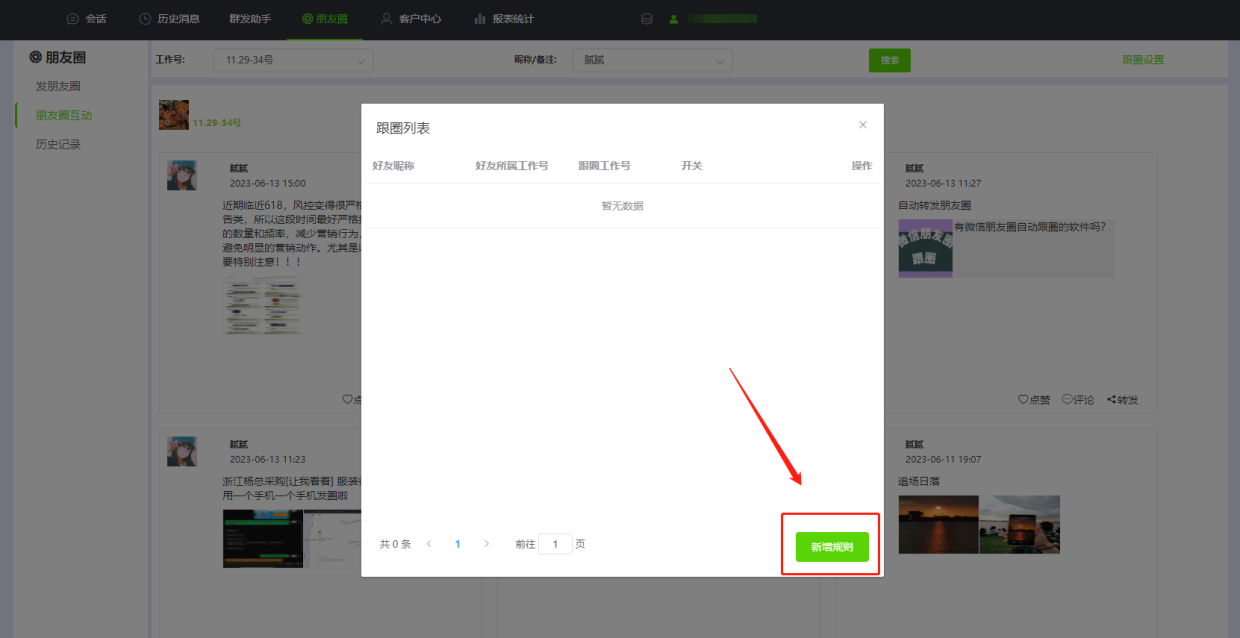The height and width of the screenshot is (638, 1240).
Task: Click the green 搜索 button
Action: click(890, 60)
